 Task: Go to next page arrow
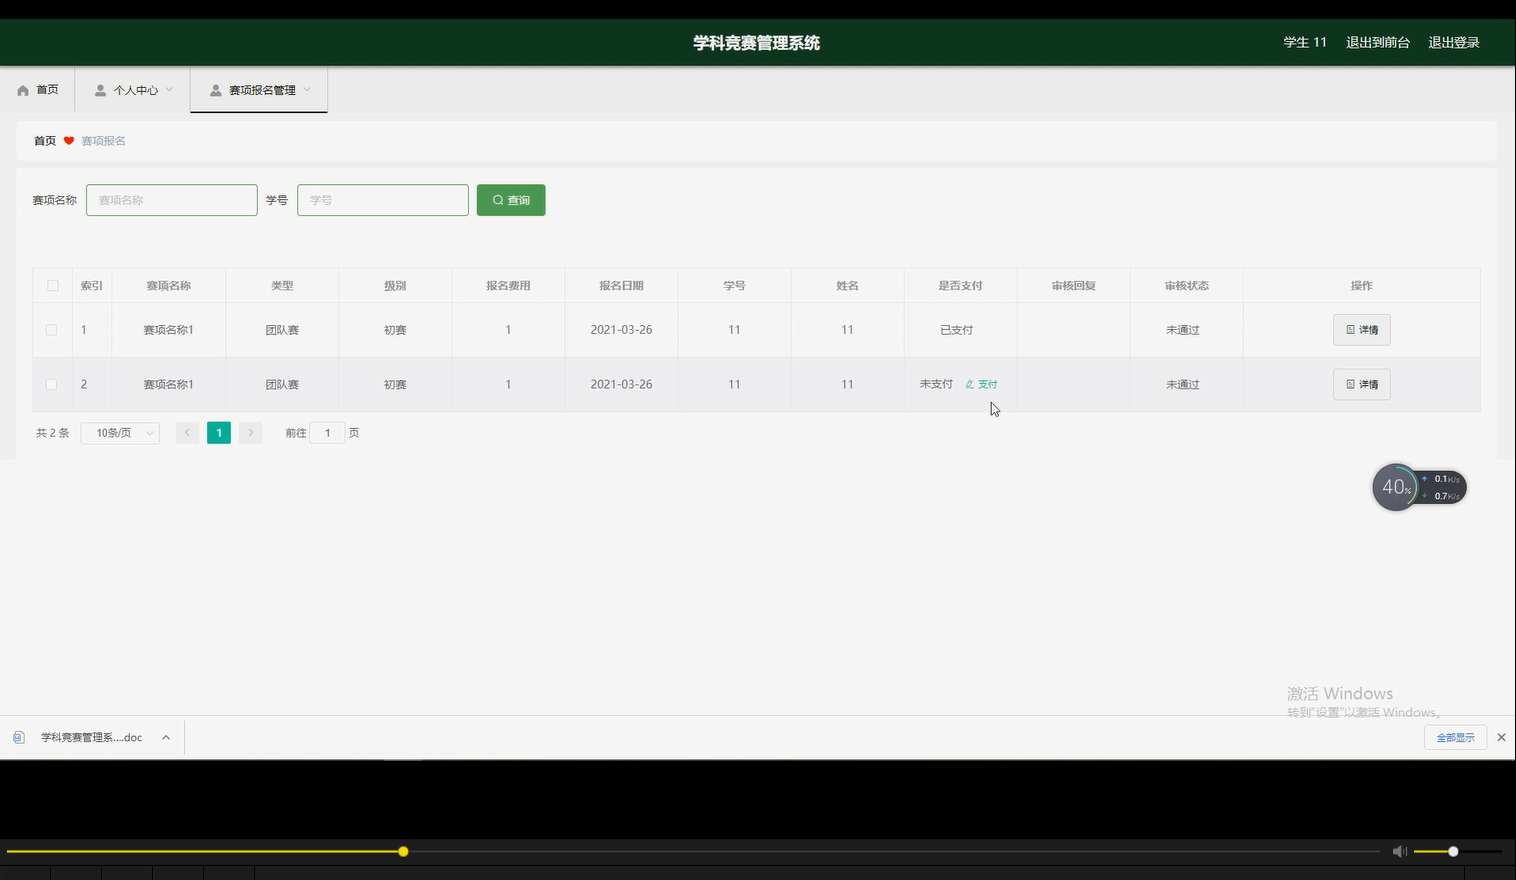point(251,433)
